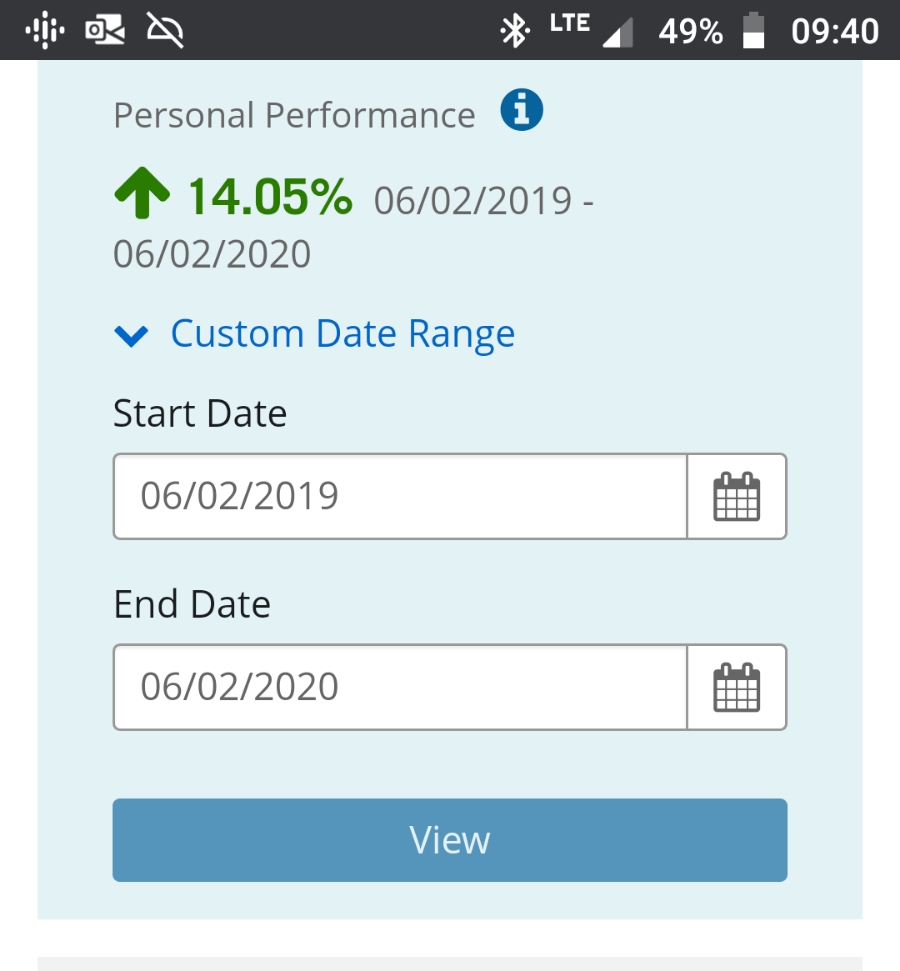Image resolution: width=900 pixels, height=971 pixels.
Task: Tap the Start Date label
Action: tap(200, 413)
